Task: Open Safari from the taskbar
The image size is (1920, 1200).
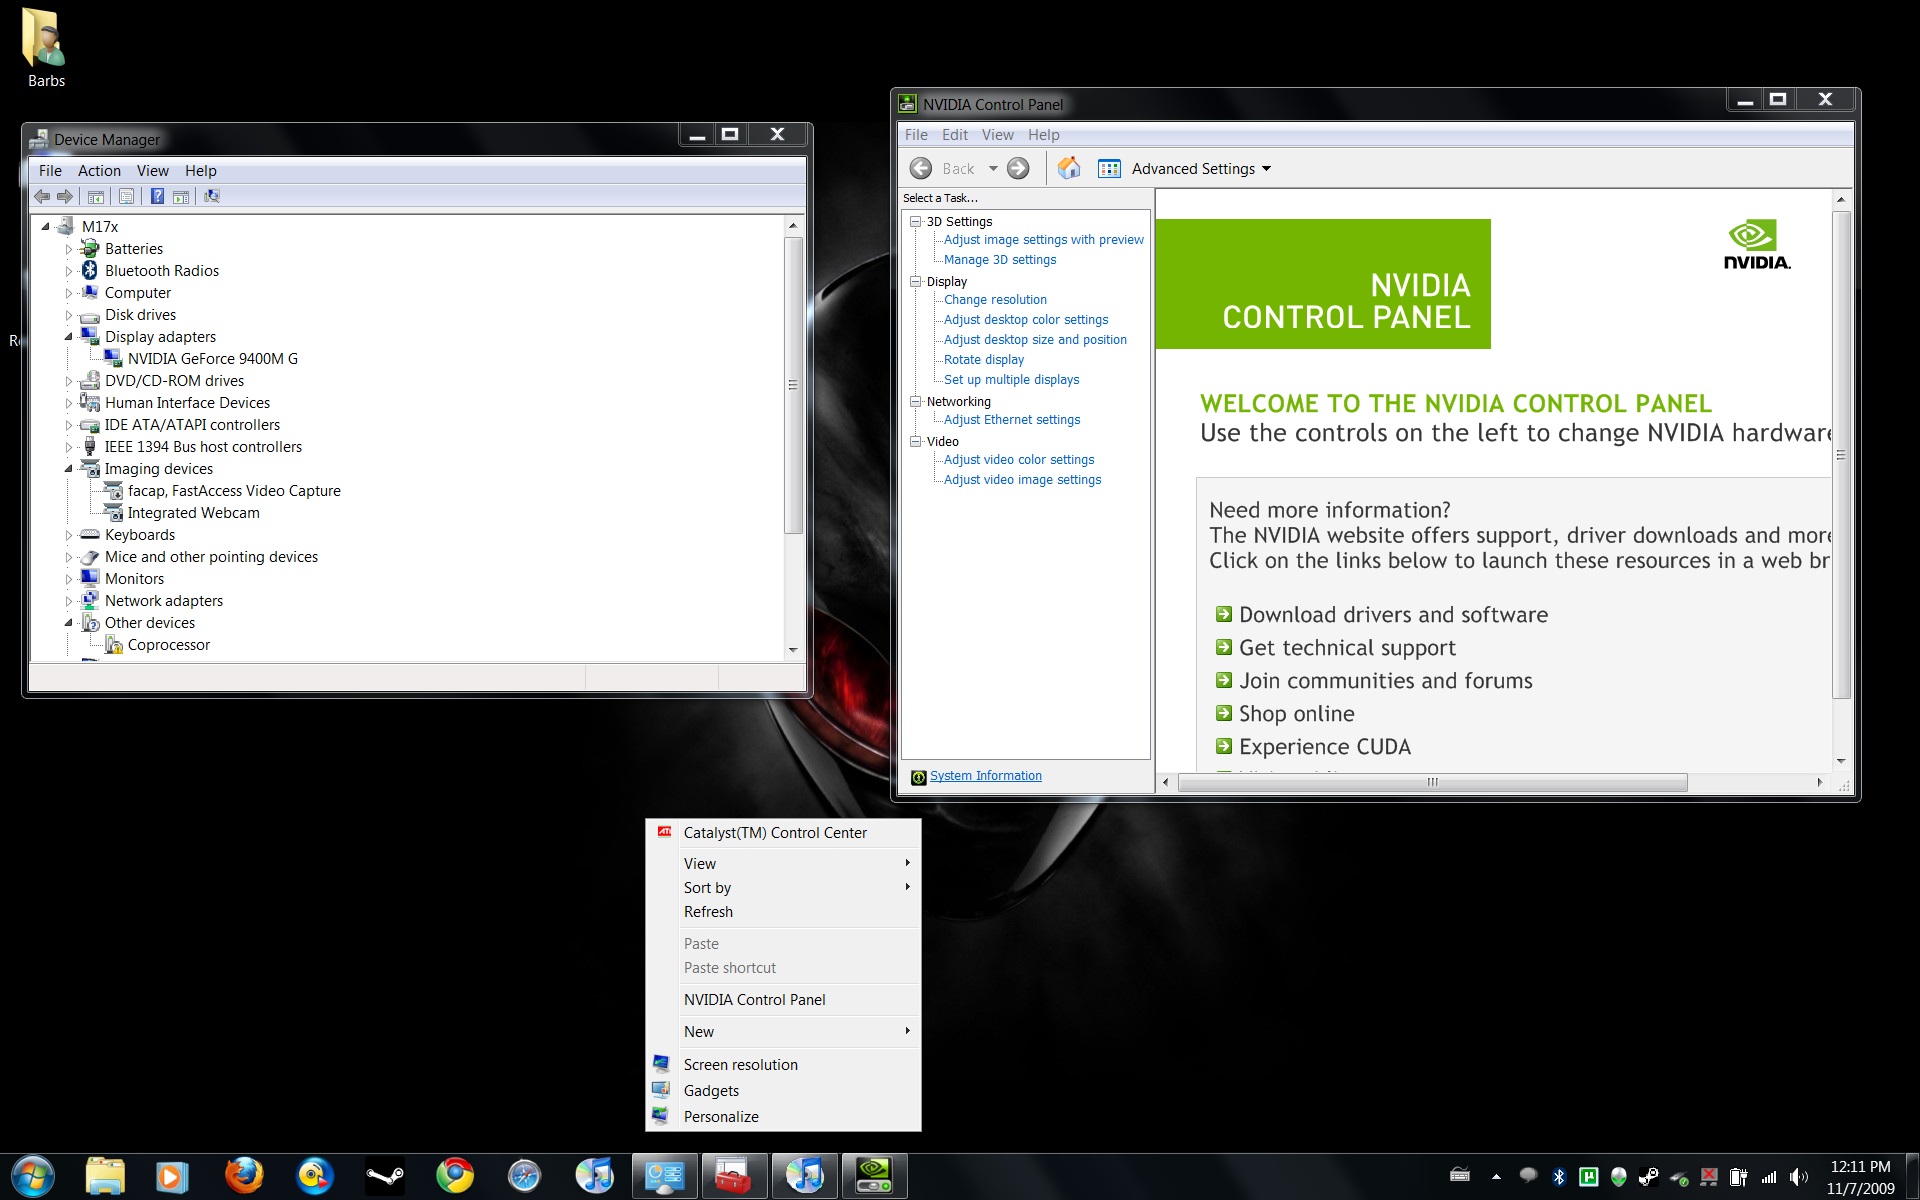Action: tap(524, 1176)
